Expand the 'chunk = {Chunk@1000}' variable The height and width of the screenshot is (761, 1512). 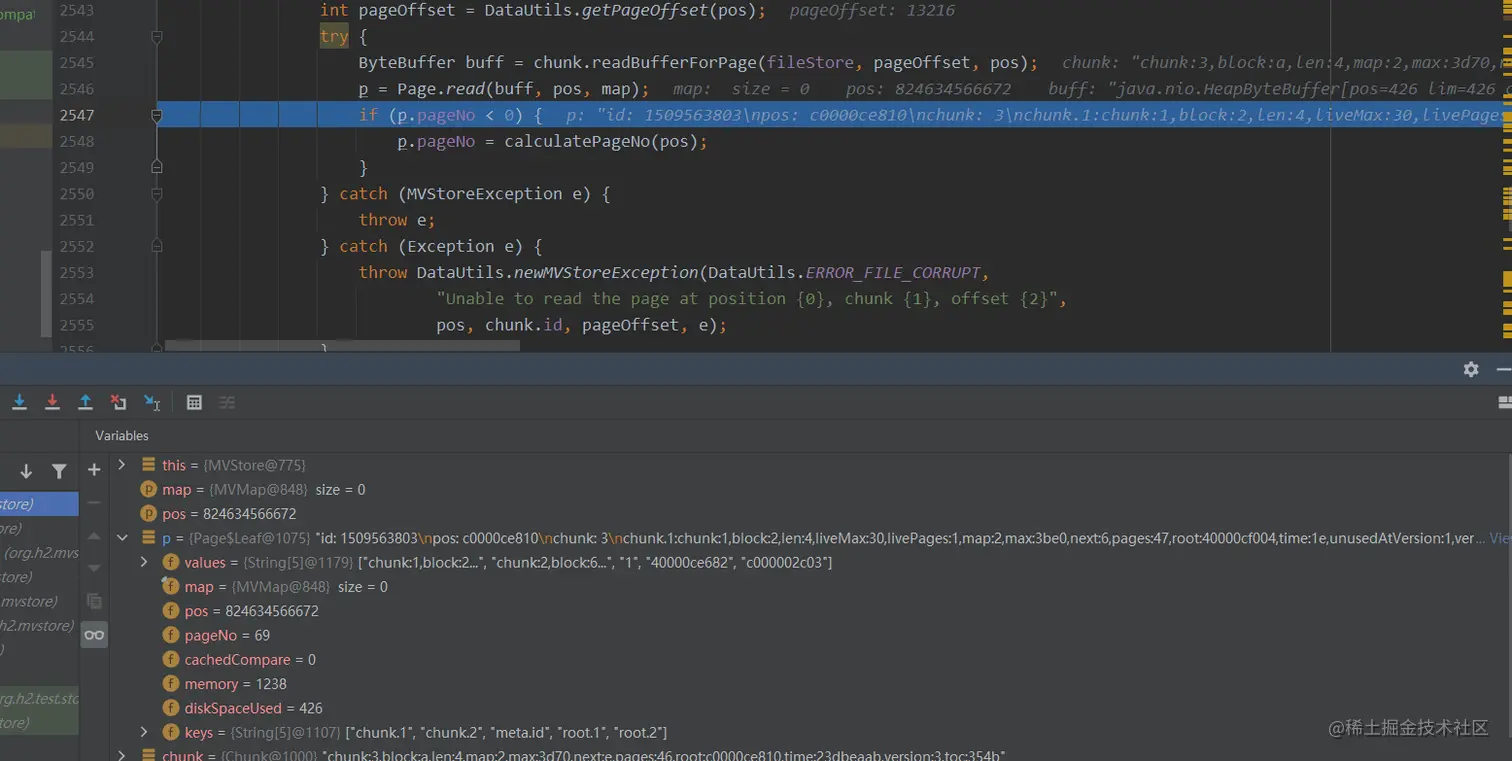tap(122, 755)
